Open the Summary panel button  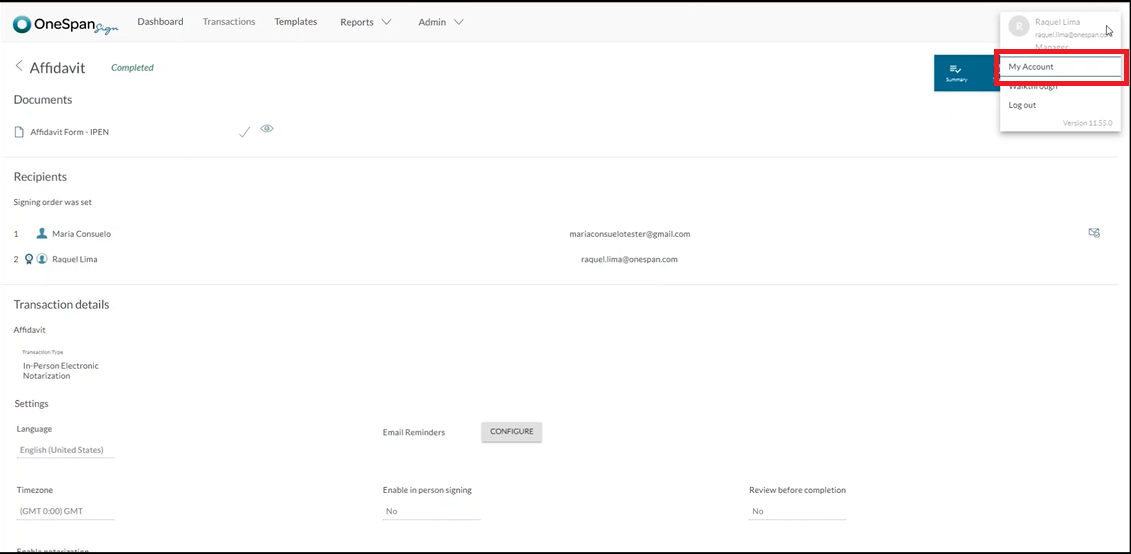(956, 73)
